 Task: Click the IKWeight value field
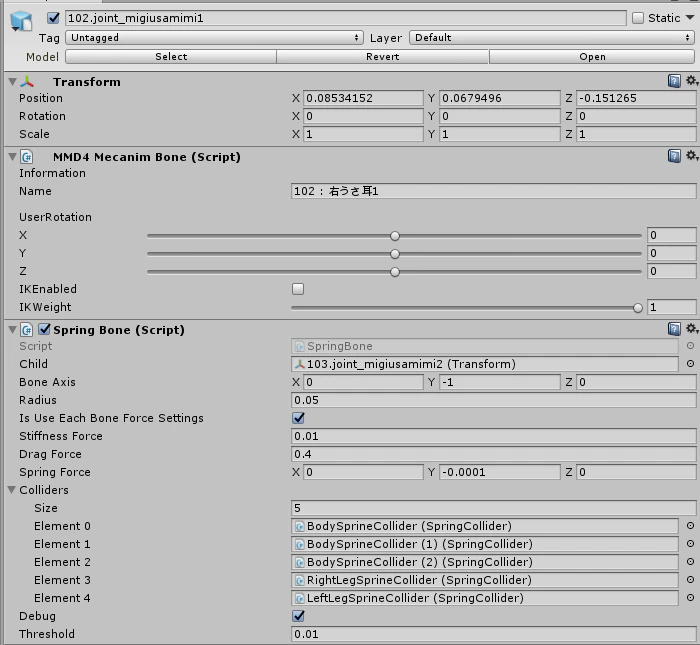pos(672,307)
